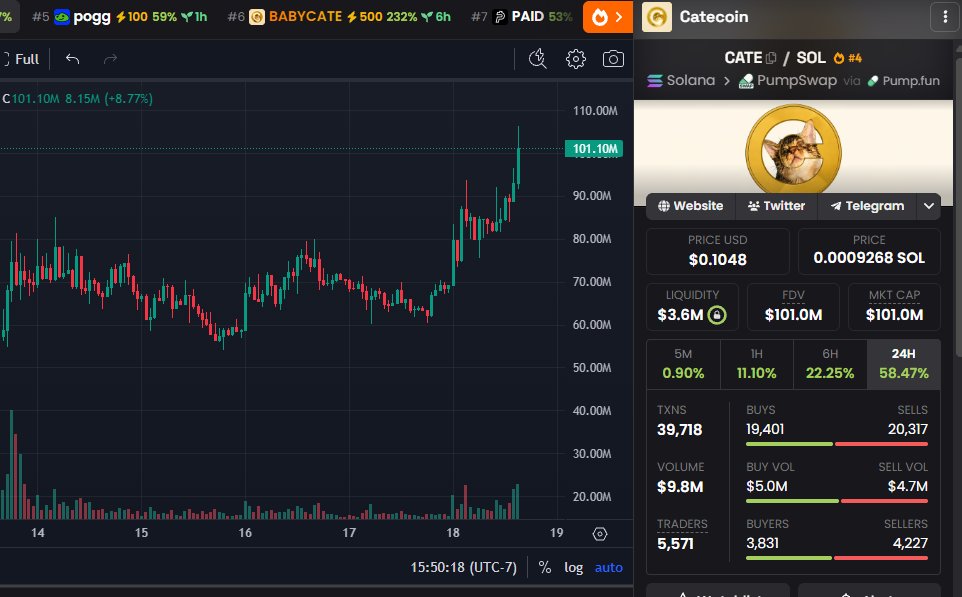Click the buyers/sellers ratio bar

837,558
